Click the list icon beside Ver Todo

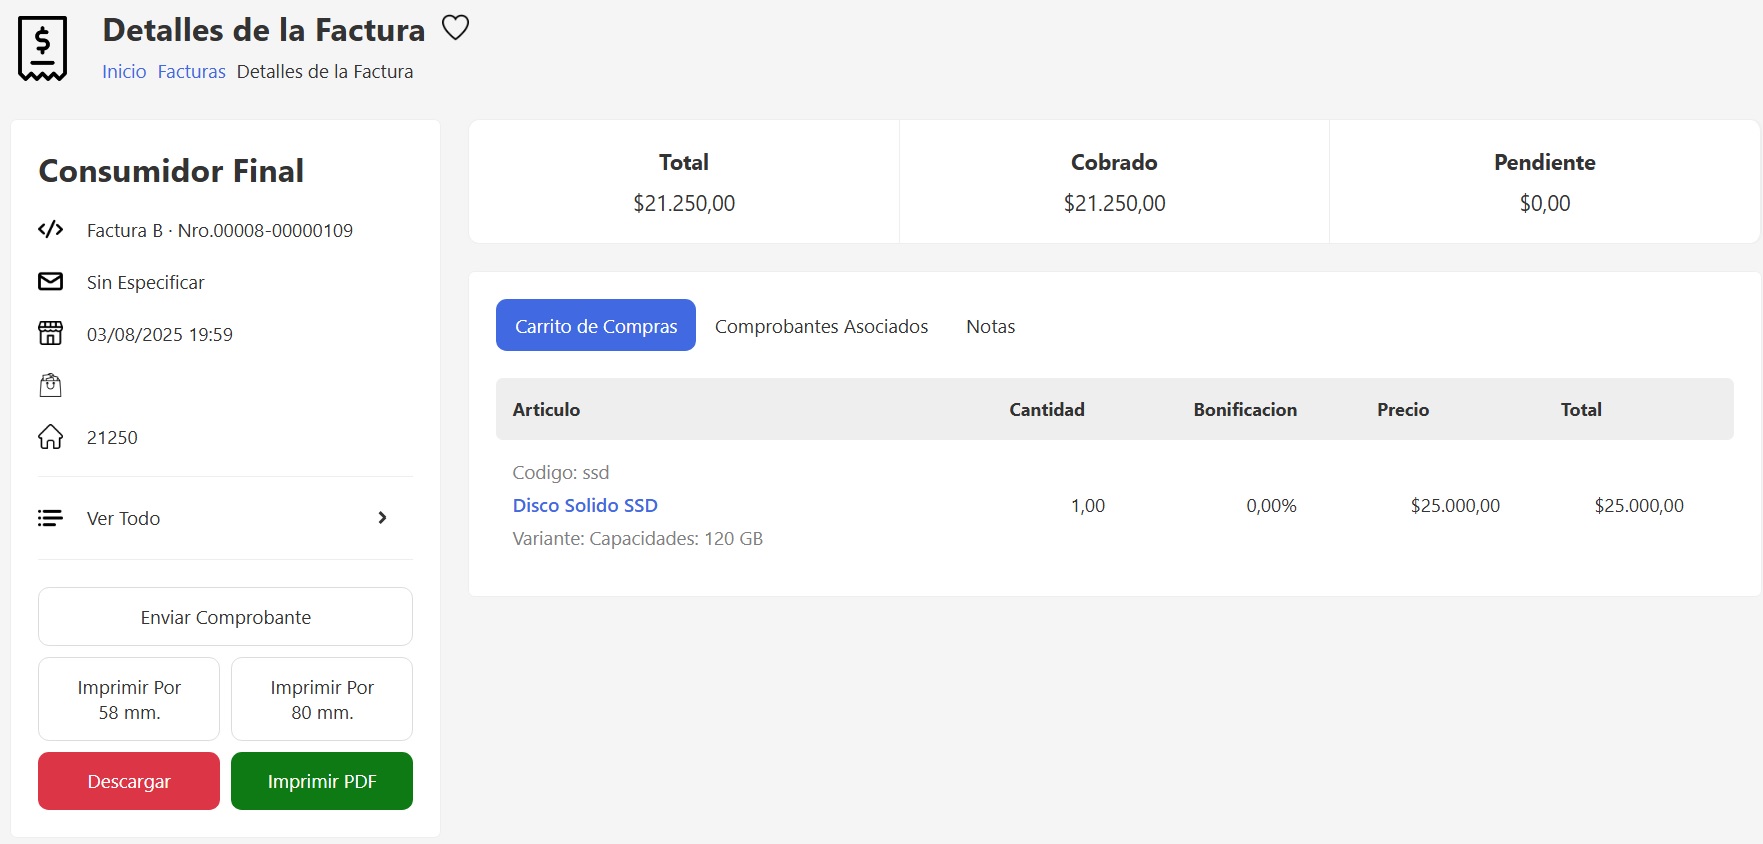click(x=50, y=518)
